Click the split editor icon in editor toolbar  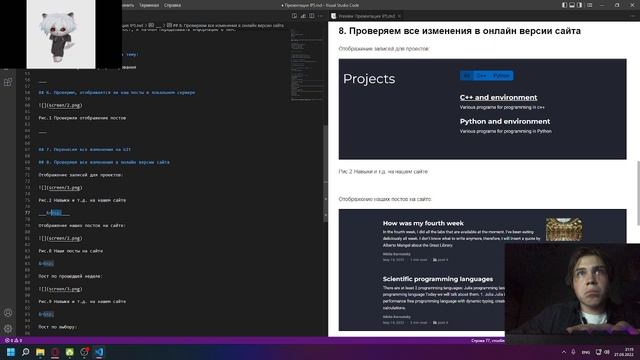click(x=312, y=16)
